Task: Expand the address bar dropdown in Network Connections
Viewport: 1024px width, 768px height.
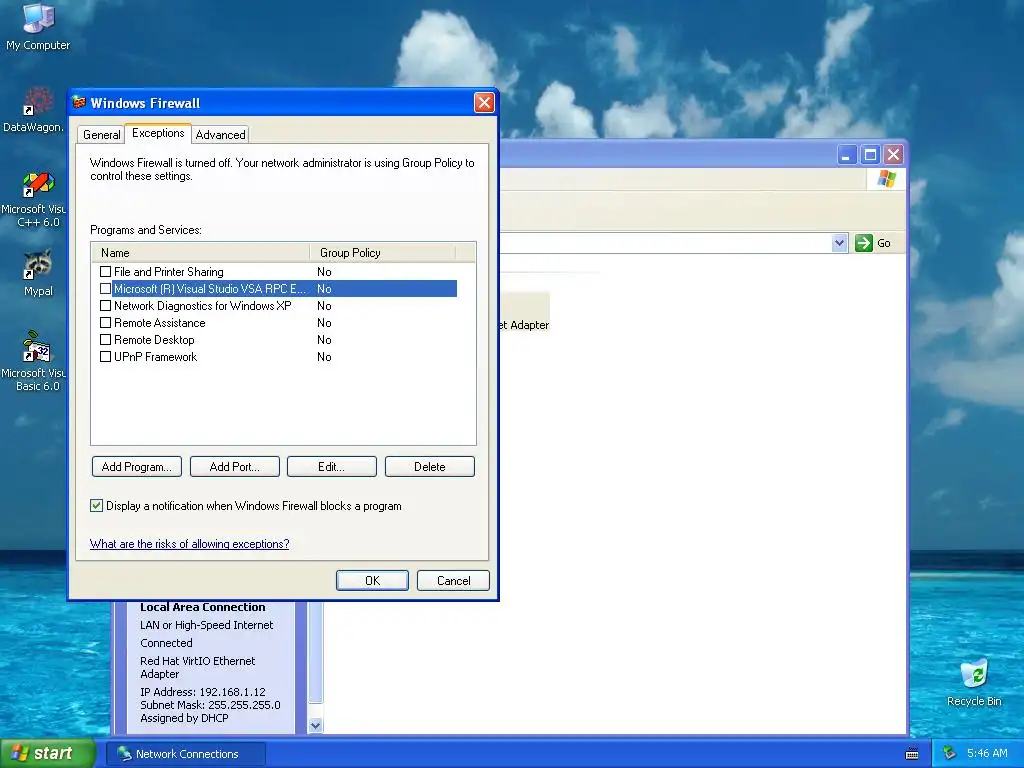Action: (x=840, y=243)
